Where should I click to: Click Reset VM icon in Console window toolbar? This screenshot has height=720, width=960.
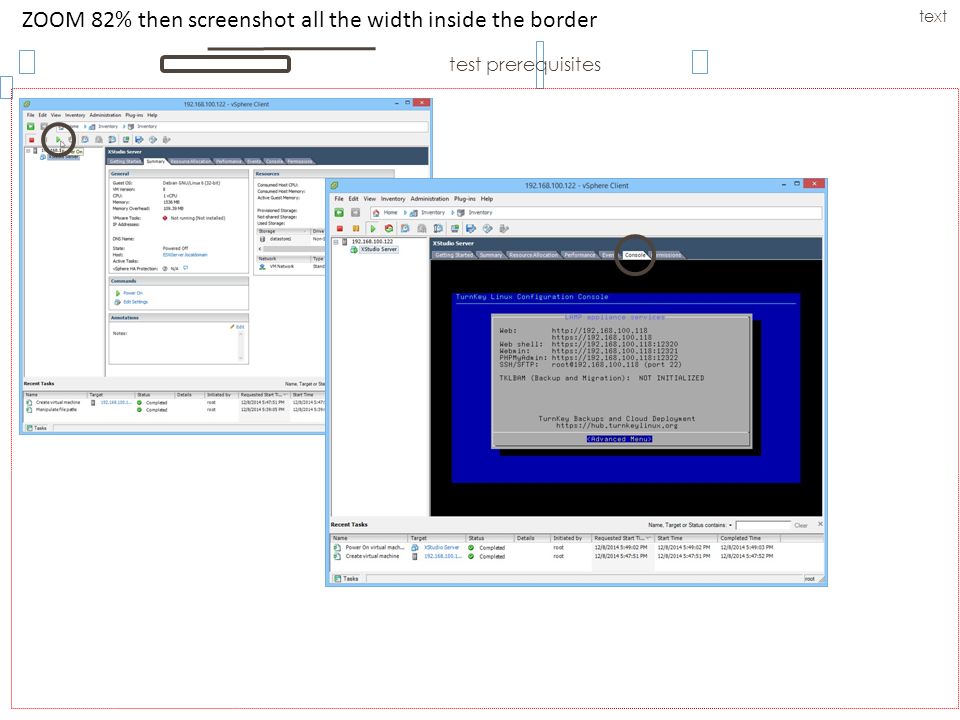point(389,229)
